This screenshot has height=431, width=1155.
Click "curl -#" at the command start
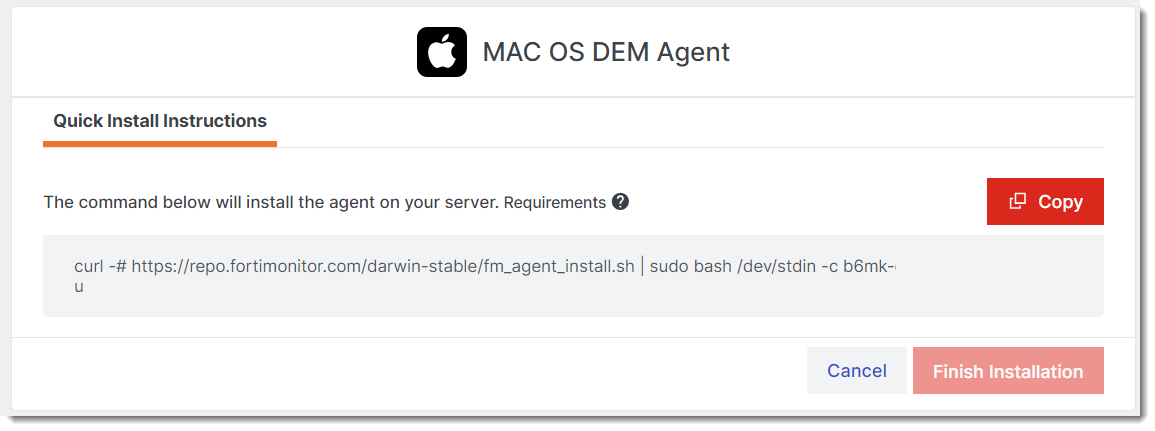tap(99, 267)
